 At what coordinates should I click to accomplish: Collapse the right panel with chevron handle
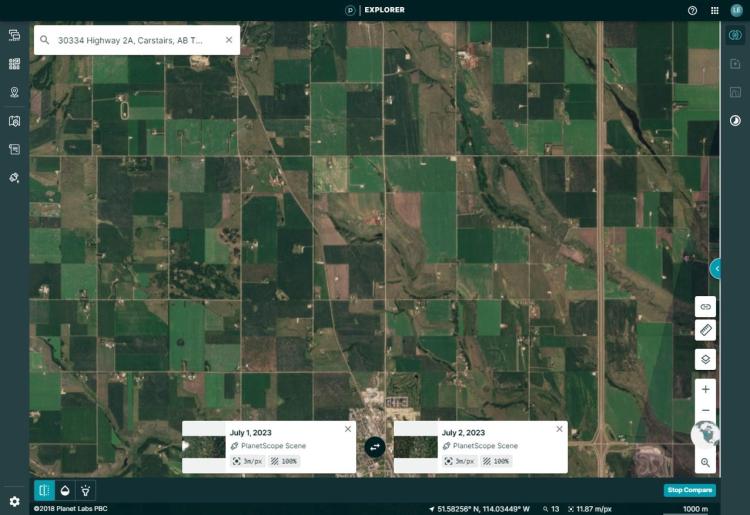(716, 269)
